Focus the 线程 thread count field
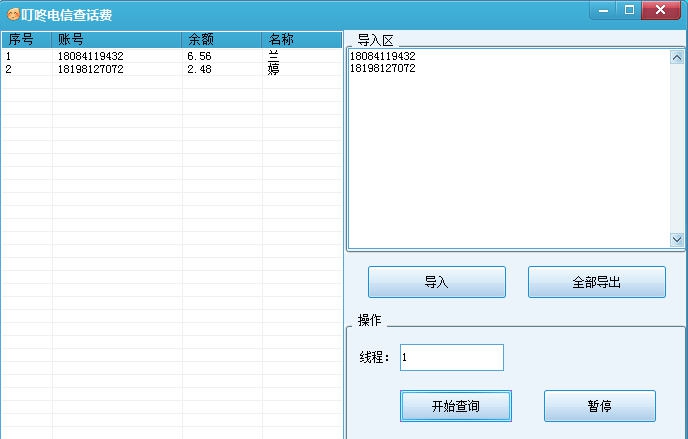The height and width of the screenshot is (439, 688). 452,357
